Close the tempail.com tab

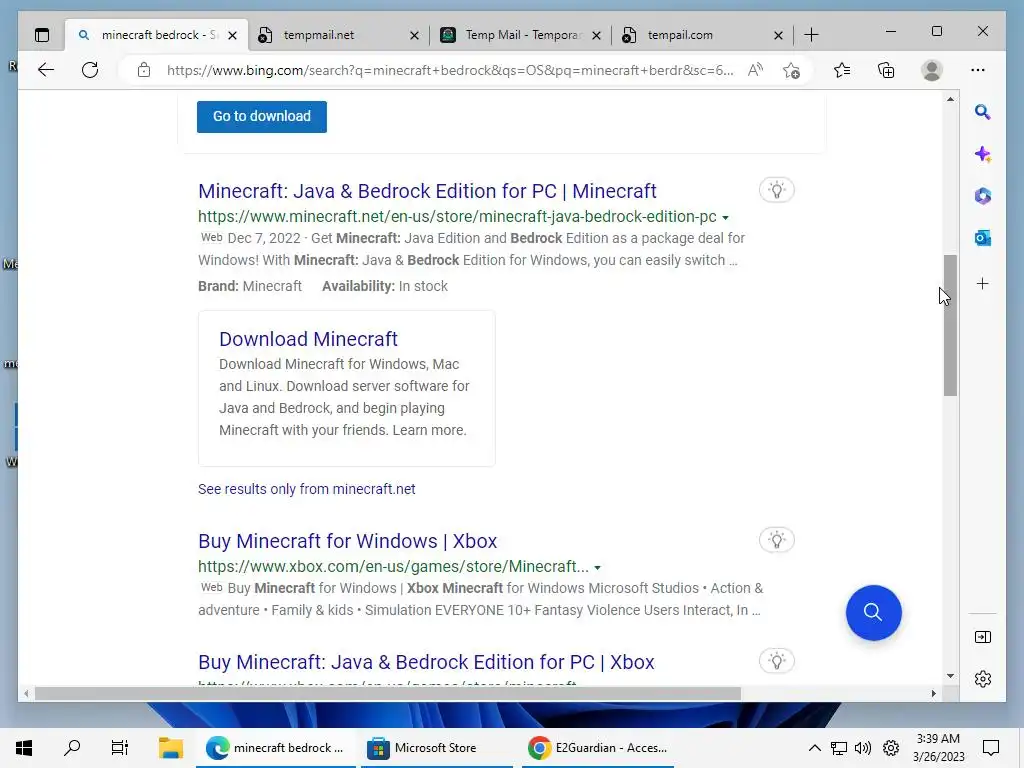click(778, 36)
